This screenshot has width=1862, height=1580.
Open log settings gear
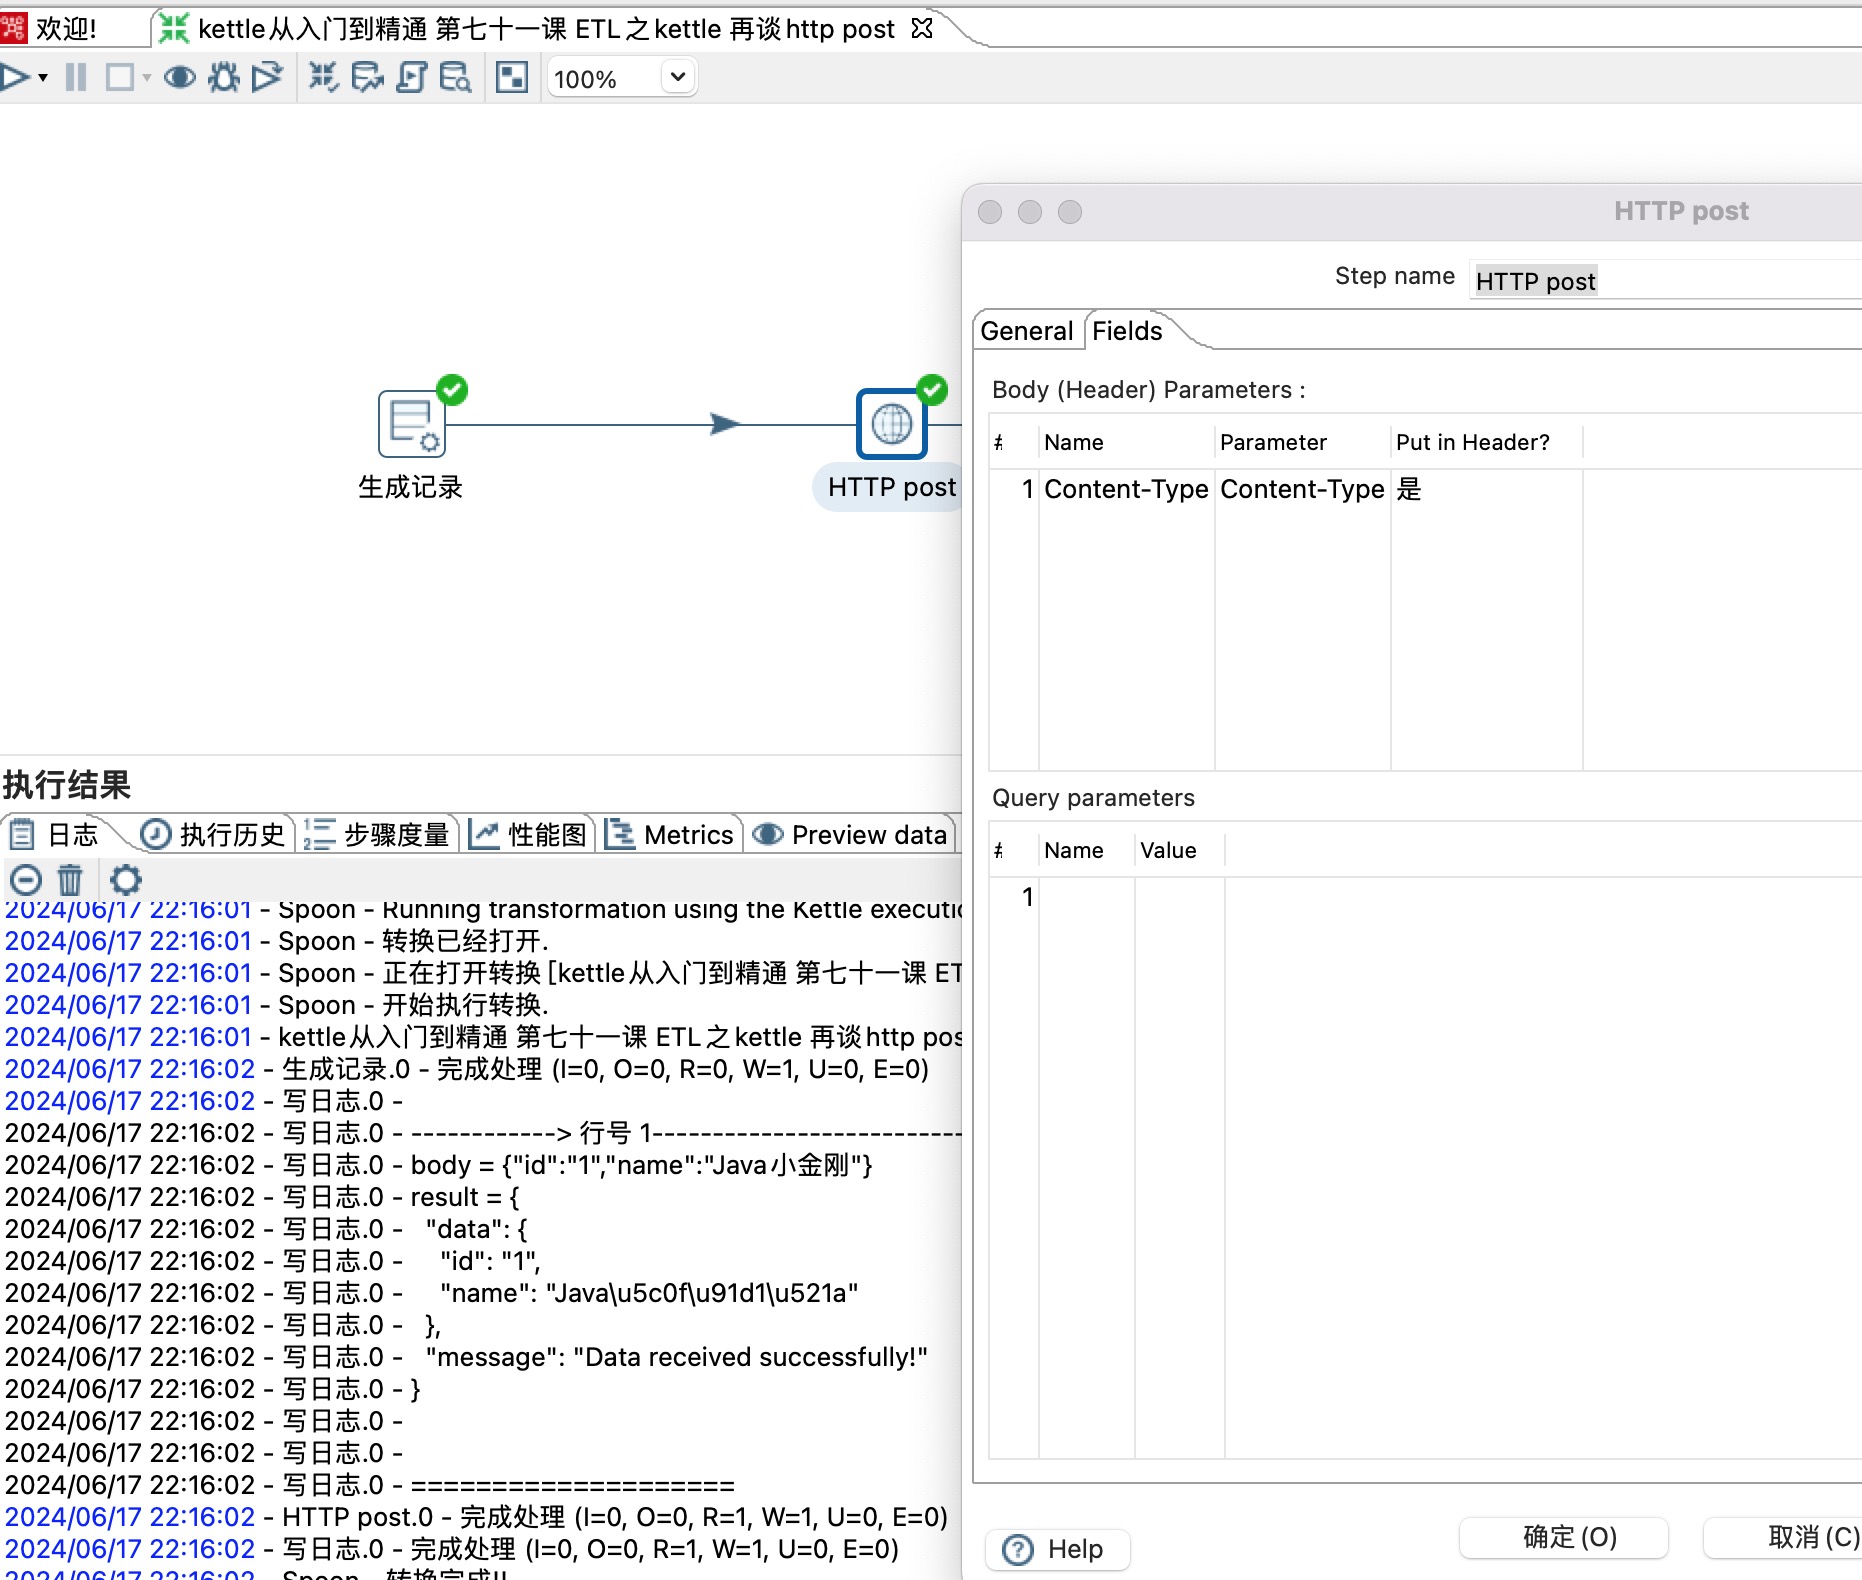(x=126, y=880)
